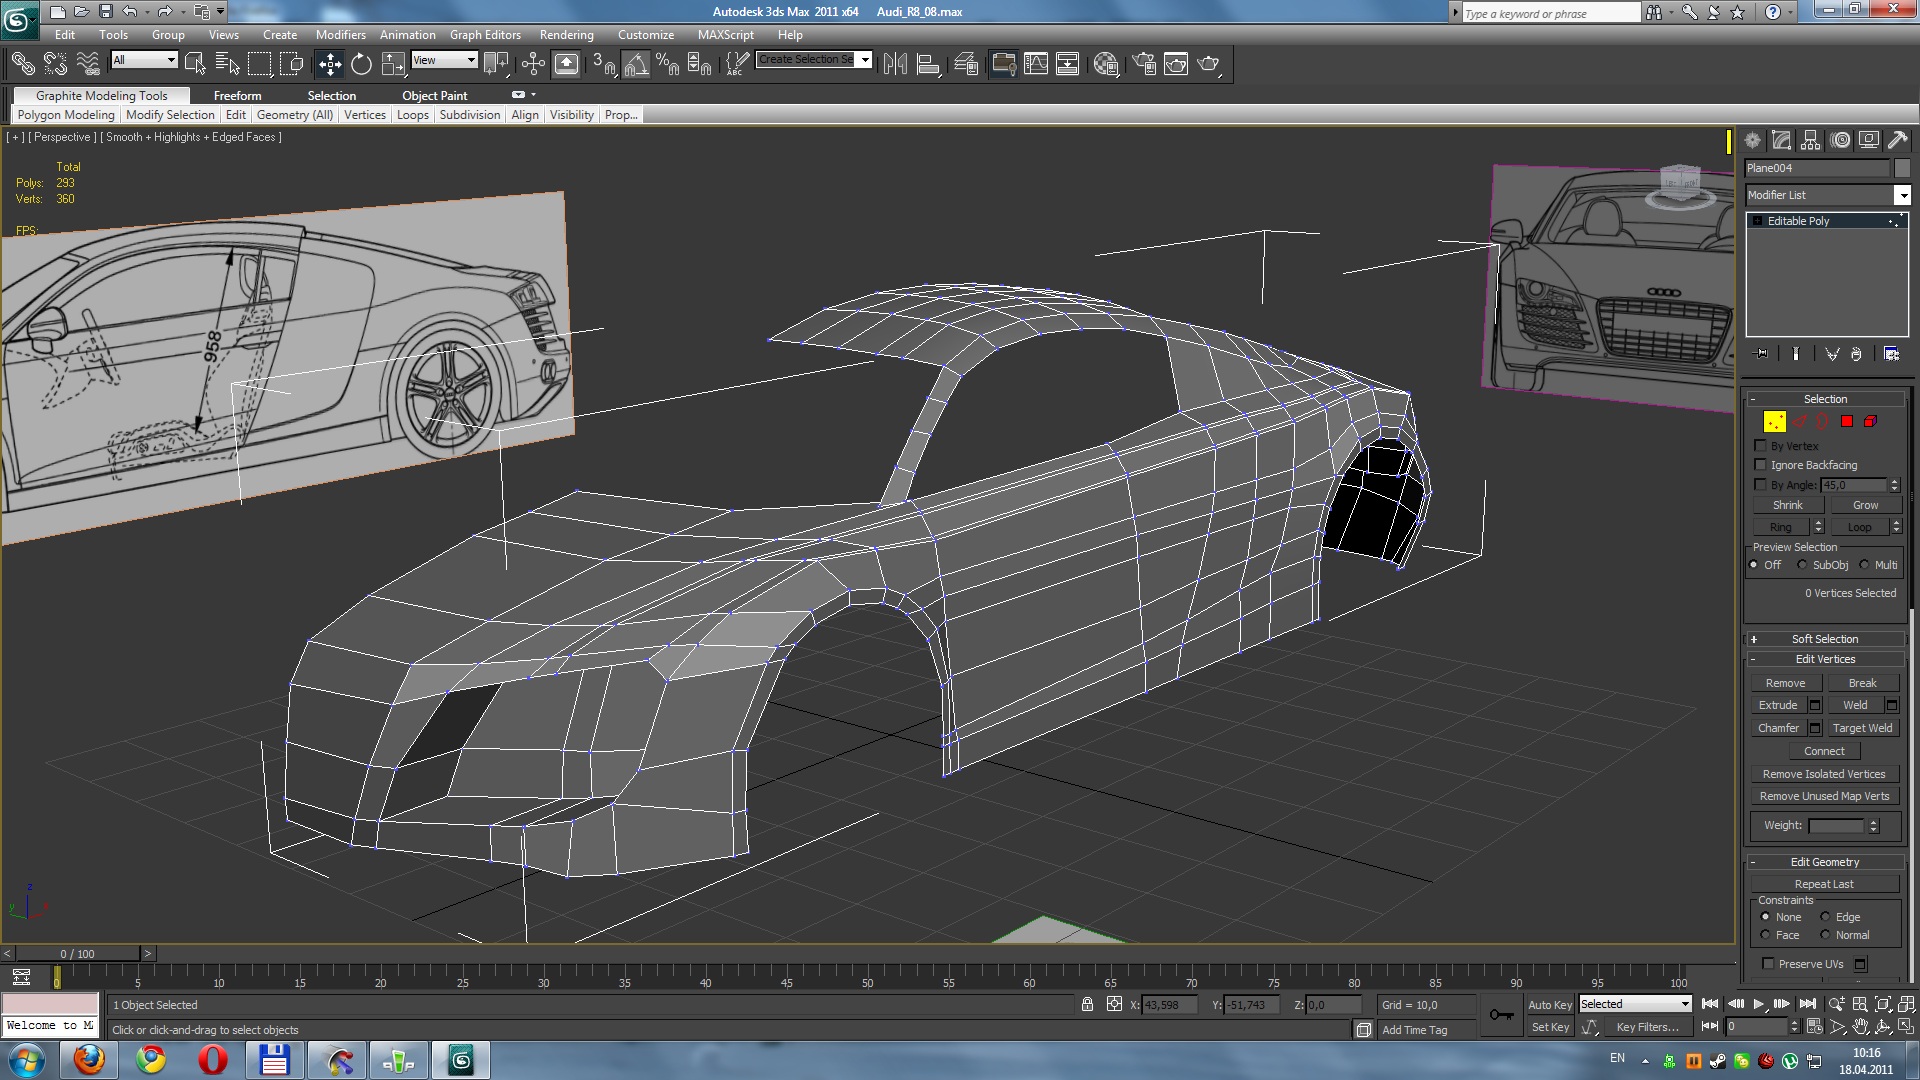Check the Preserve UVs option
This screenshot has height=1080, width=1920.
click(x=1768, y=964)
